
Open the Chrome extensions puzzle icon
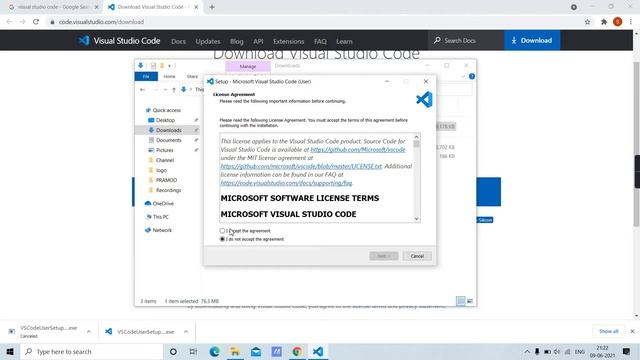[x=604, y=22]
